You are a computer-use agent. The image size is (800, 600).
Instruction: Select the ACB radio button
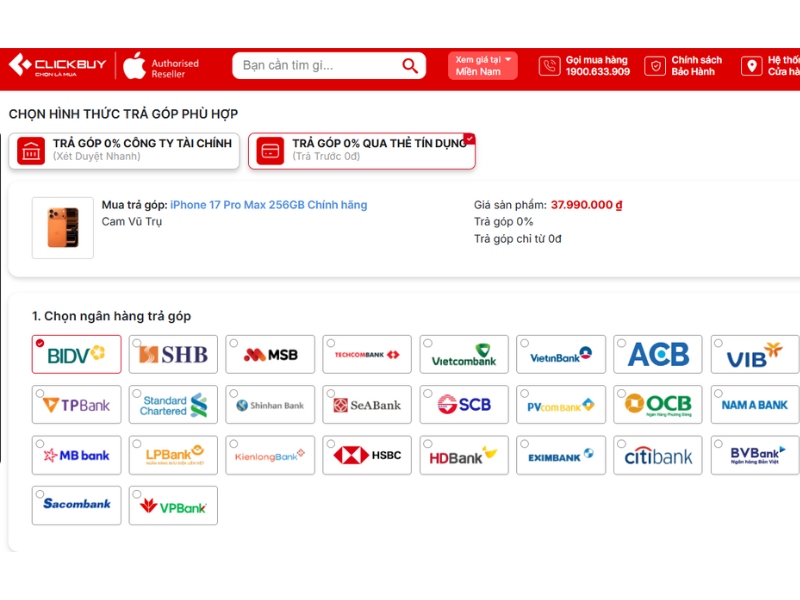[621, 343]
